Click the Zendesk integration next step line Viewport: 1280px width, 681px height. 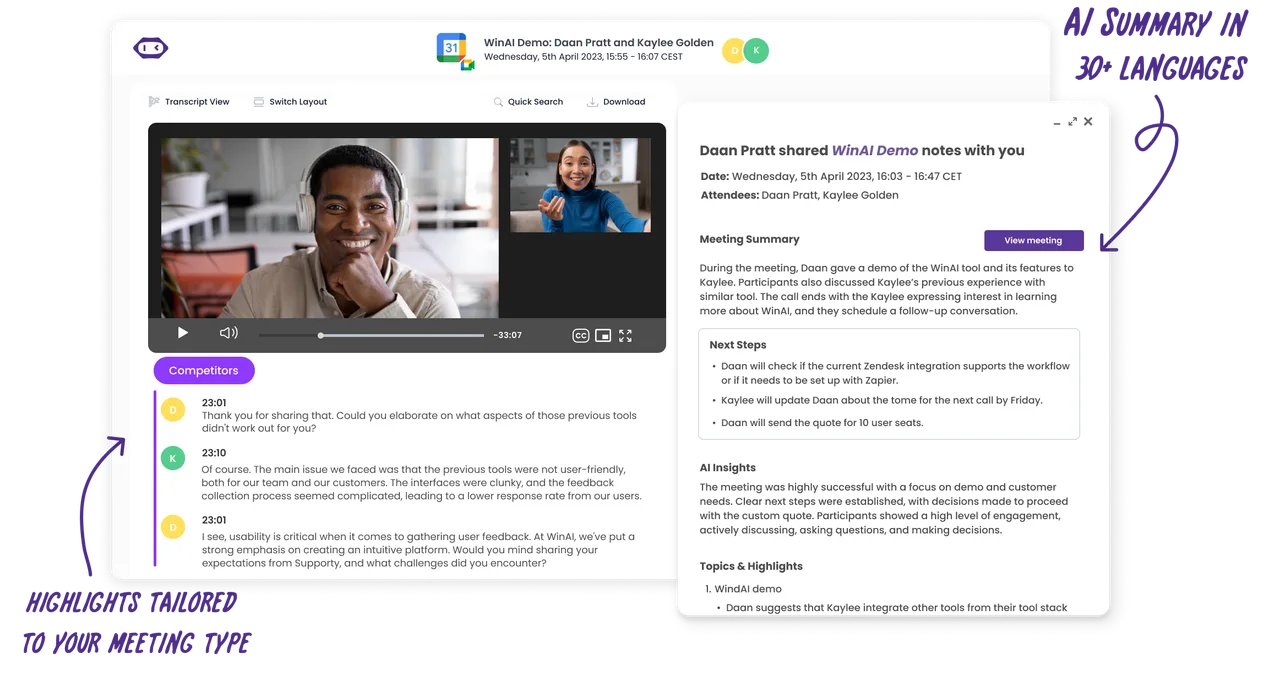tap(895, 373)
